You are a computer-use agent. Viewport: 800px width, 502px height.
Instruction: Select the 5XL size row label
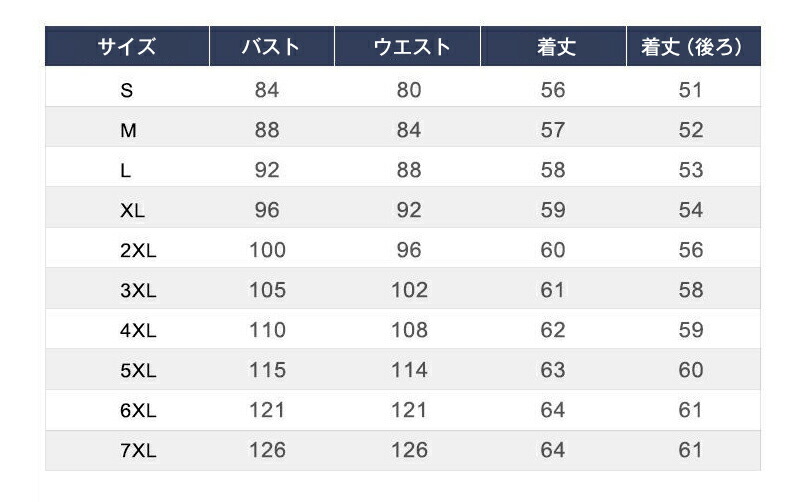pos(138,370)
